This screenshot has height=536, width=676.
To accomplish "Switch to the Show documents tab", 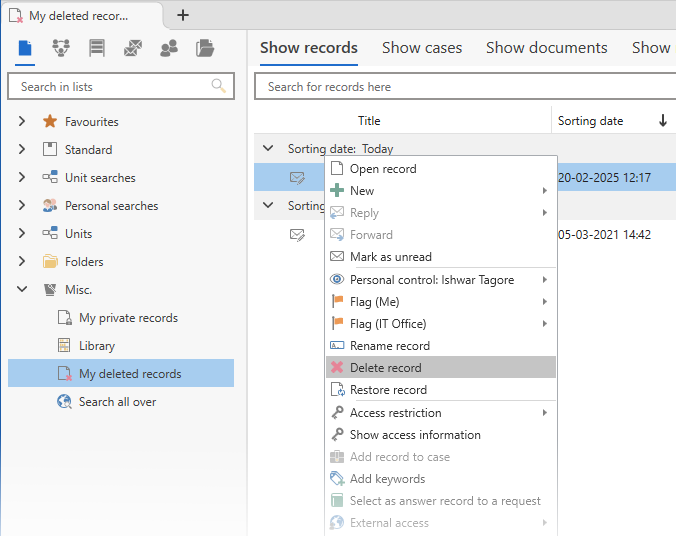I will (x=546, y=48).
